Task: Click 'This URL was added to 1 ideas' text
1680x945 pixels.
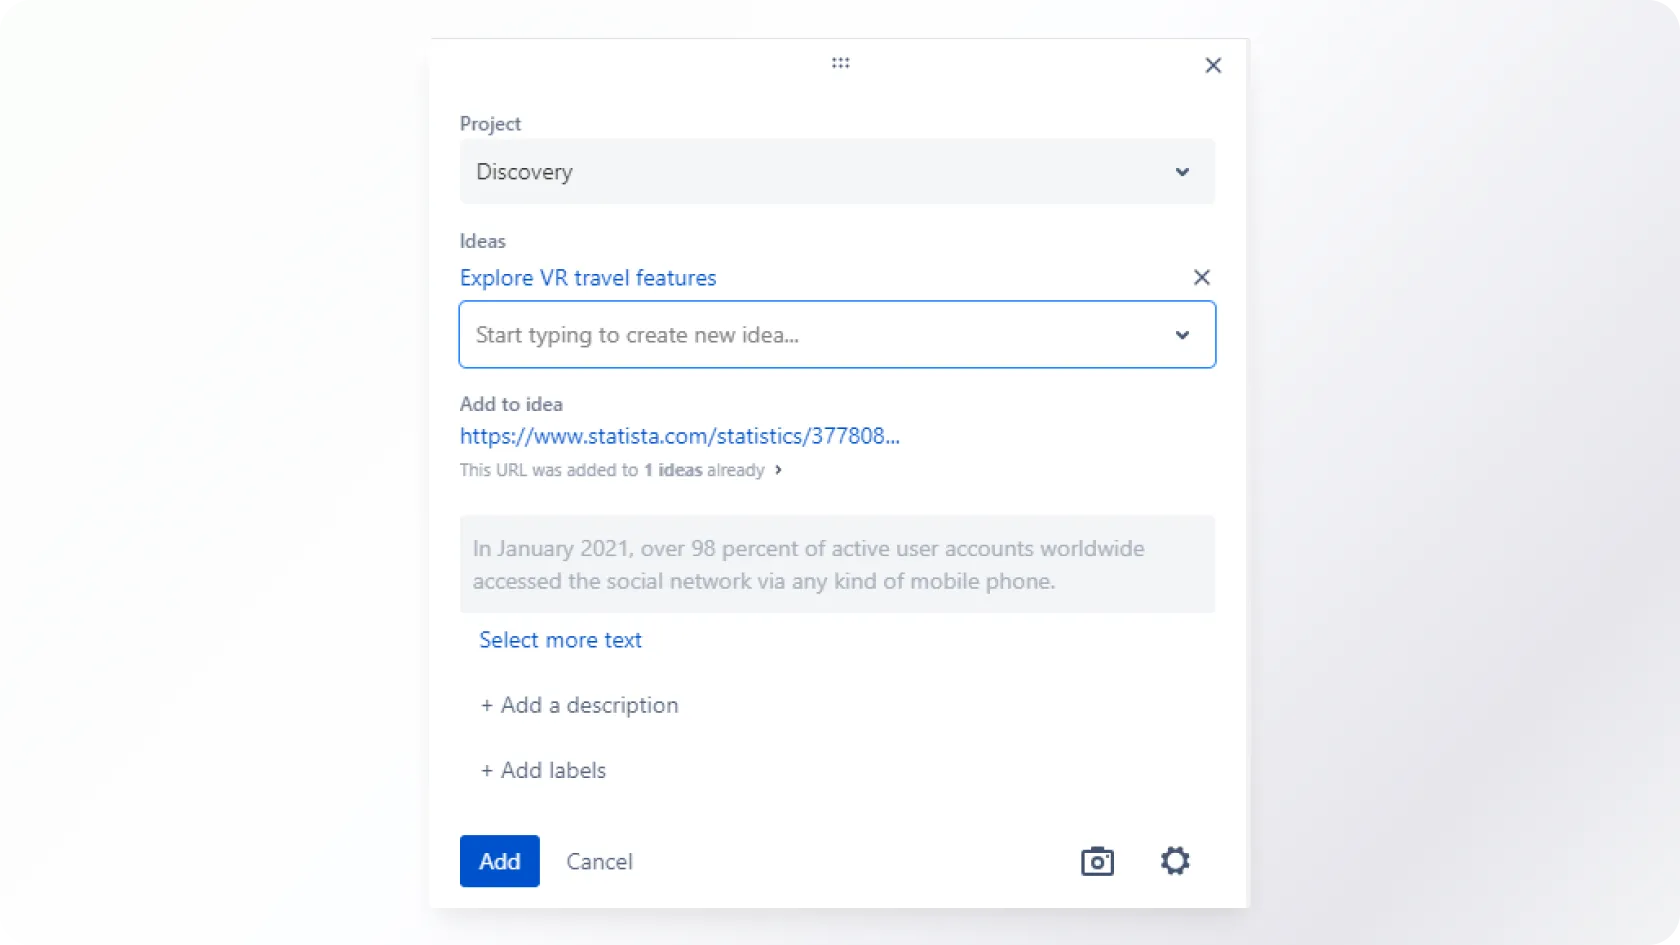Action: [x=611, y=470]
